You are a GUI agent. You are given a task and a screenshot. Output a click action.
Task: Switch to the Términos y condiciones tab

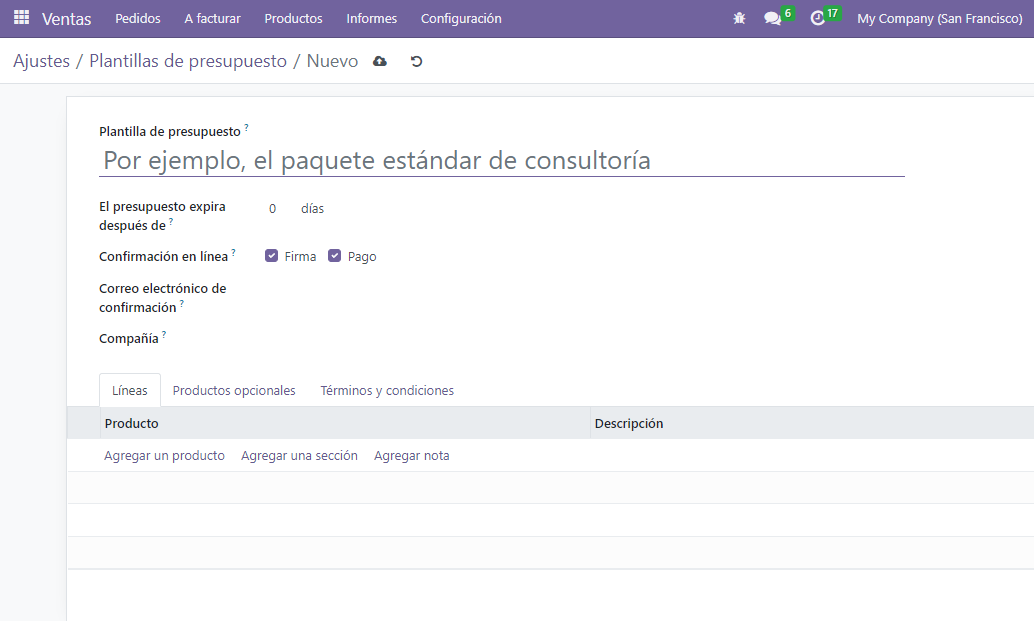coord(387,390)
